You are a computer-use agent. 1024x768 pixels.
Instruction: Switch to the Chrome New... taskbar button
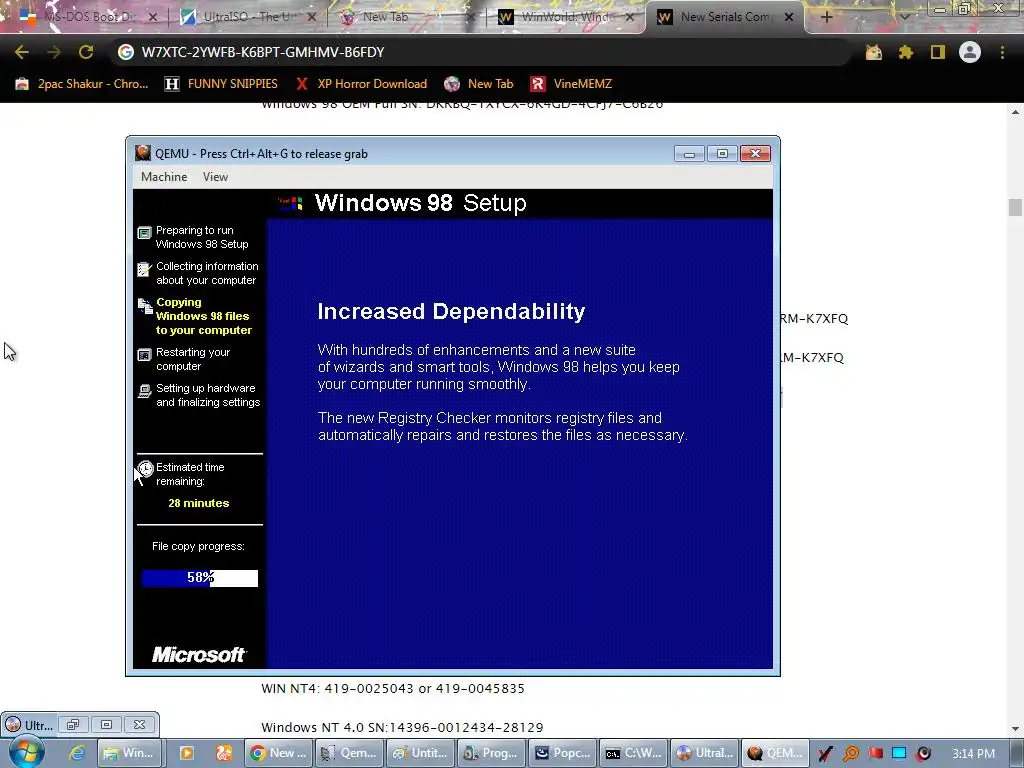tap(278, 753)
